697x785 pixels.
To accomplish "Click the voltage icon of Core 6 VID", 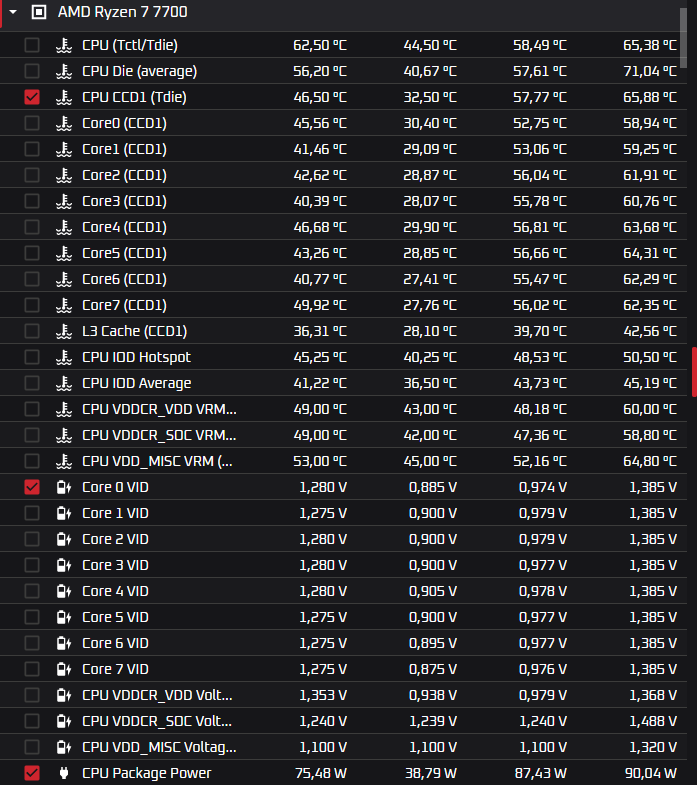I will pos(64,643).
